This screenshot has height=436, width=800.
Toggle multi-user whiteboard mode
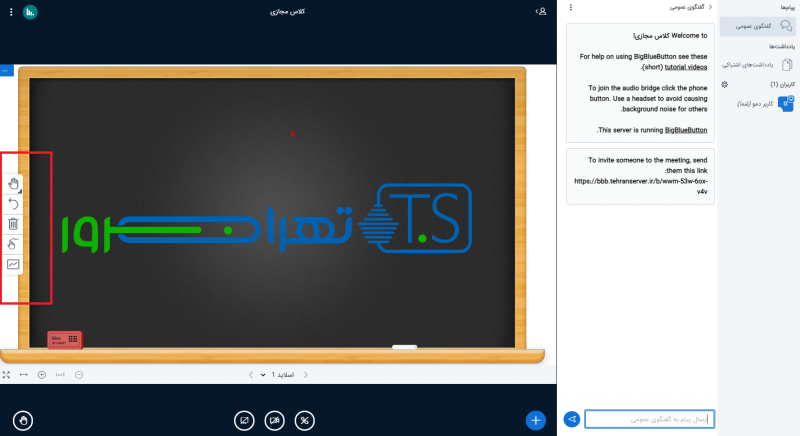click(13, 244)
